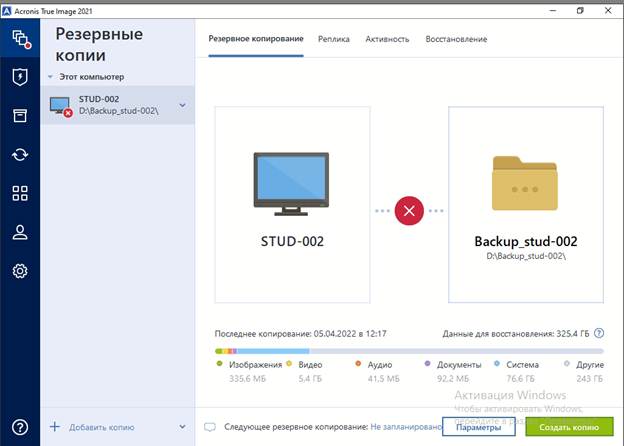This screenshot has width=624, height=446.
Task: Click the blue 'Система' legend dot
Action: point(497,364)
